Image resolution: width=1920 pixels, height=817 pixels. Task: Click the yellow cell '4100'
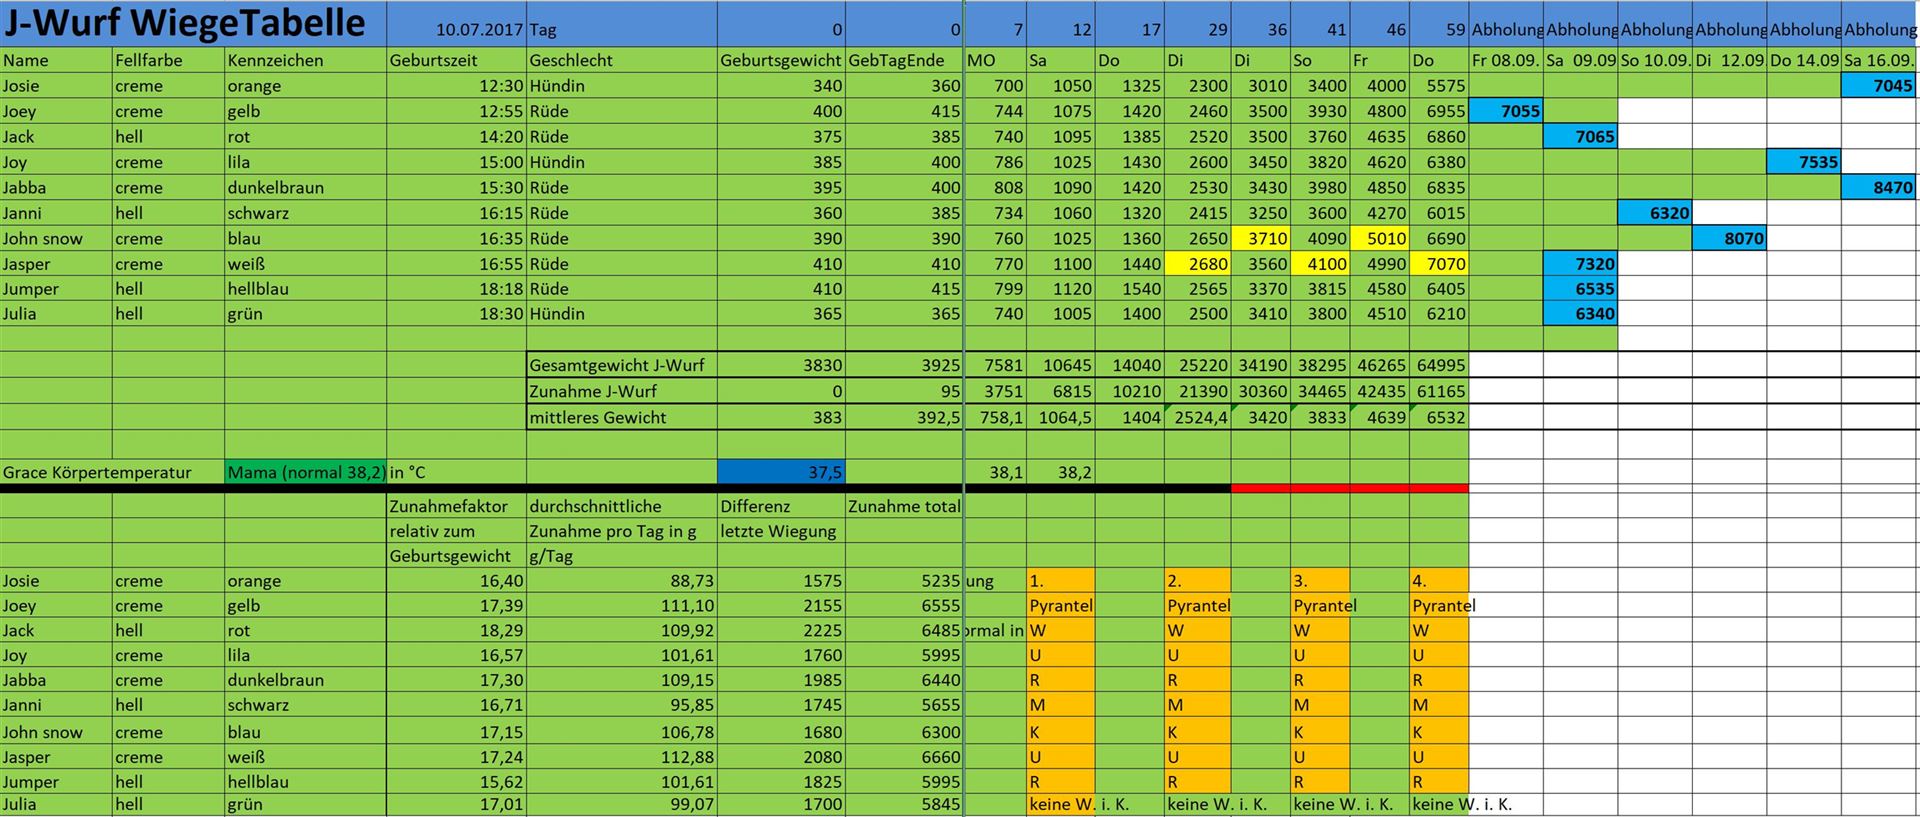click(x=1321, y=264)
